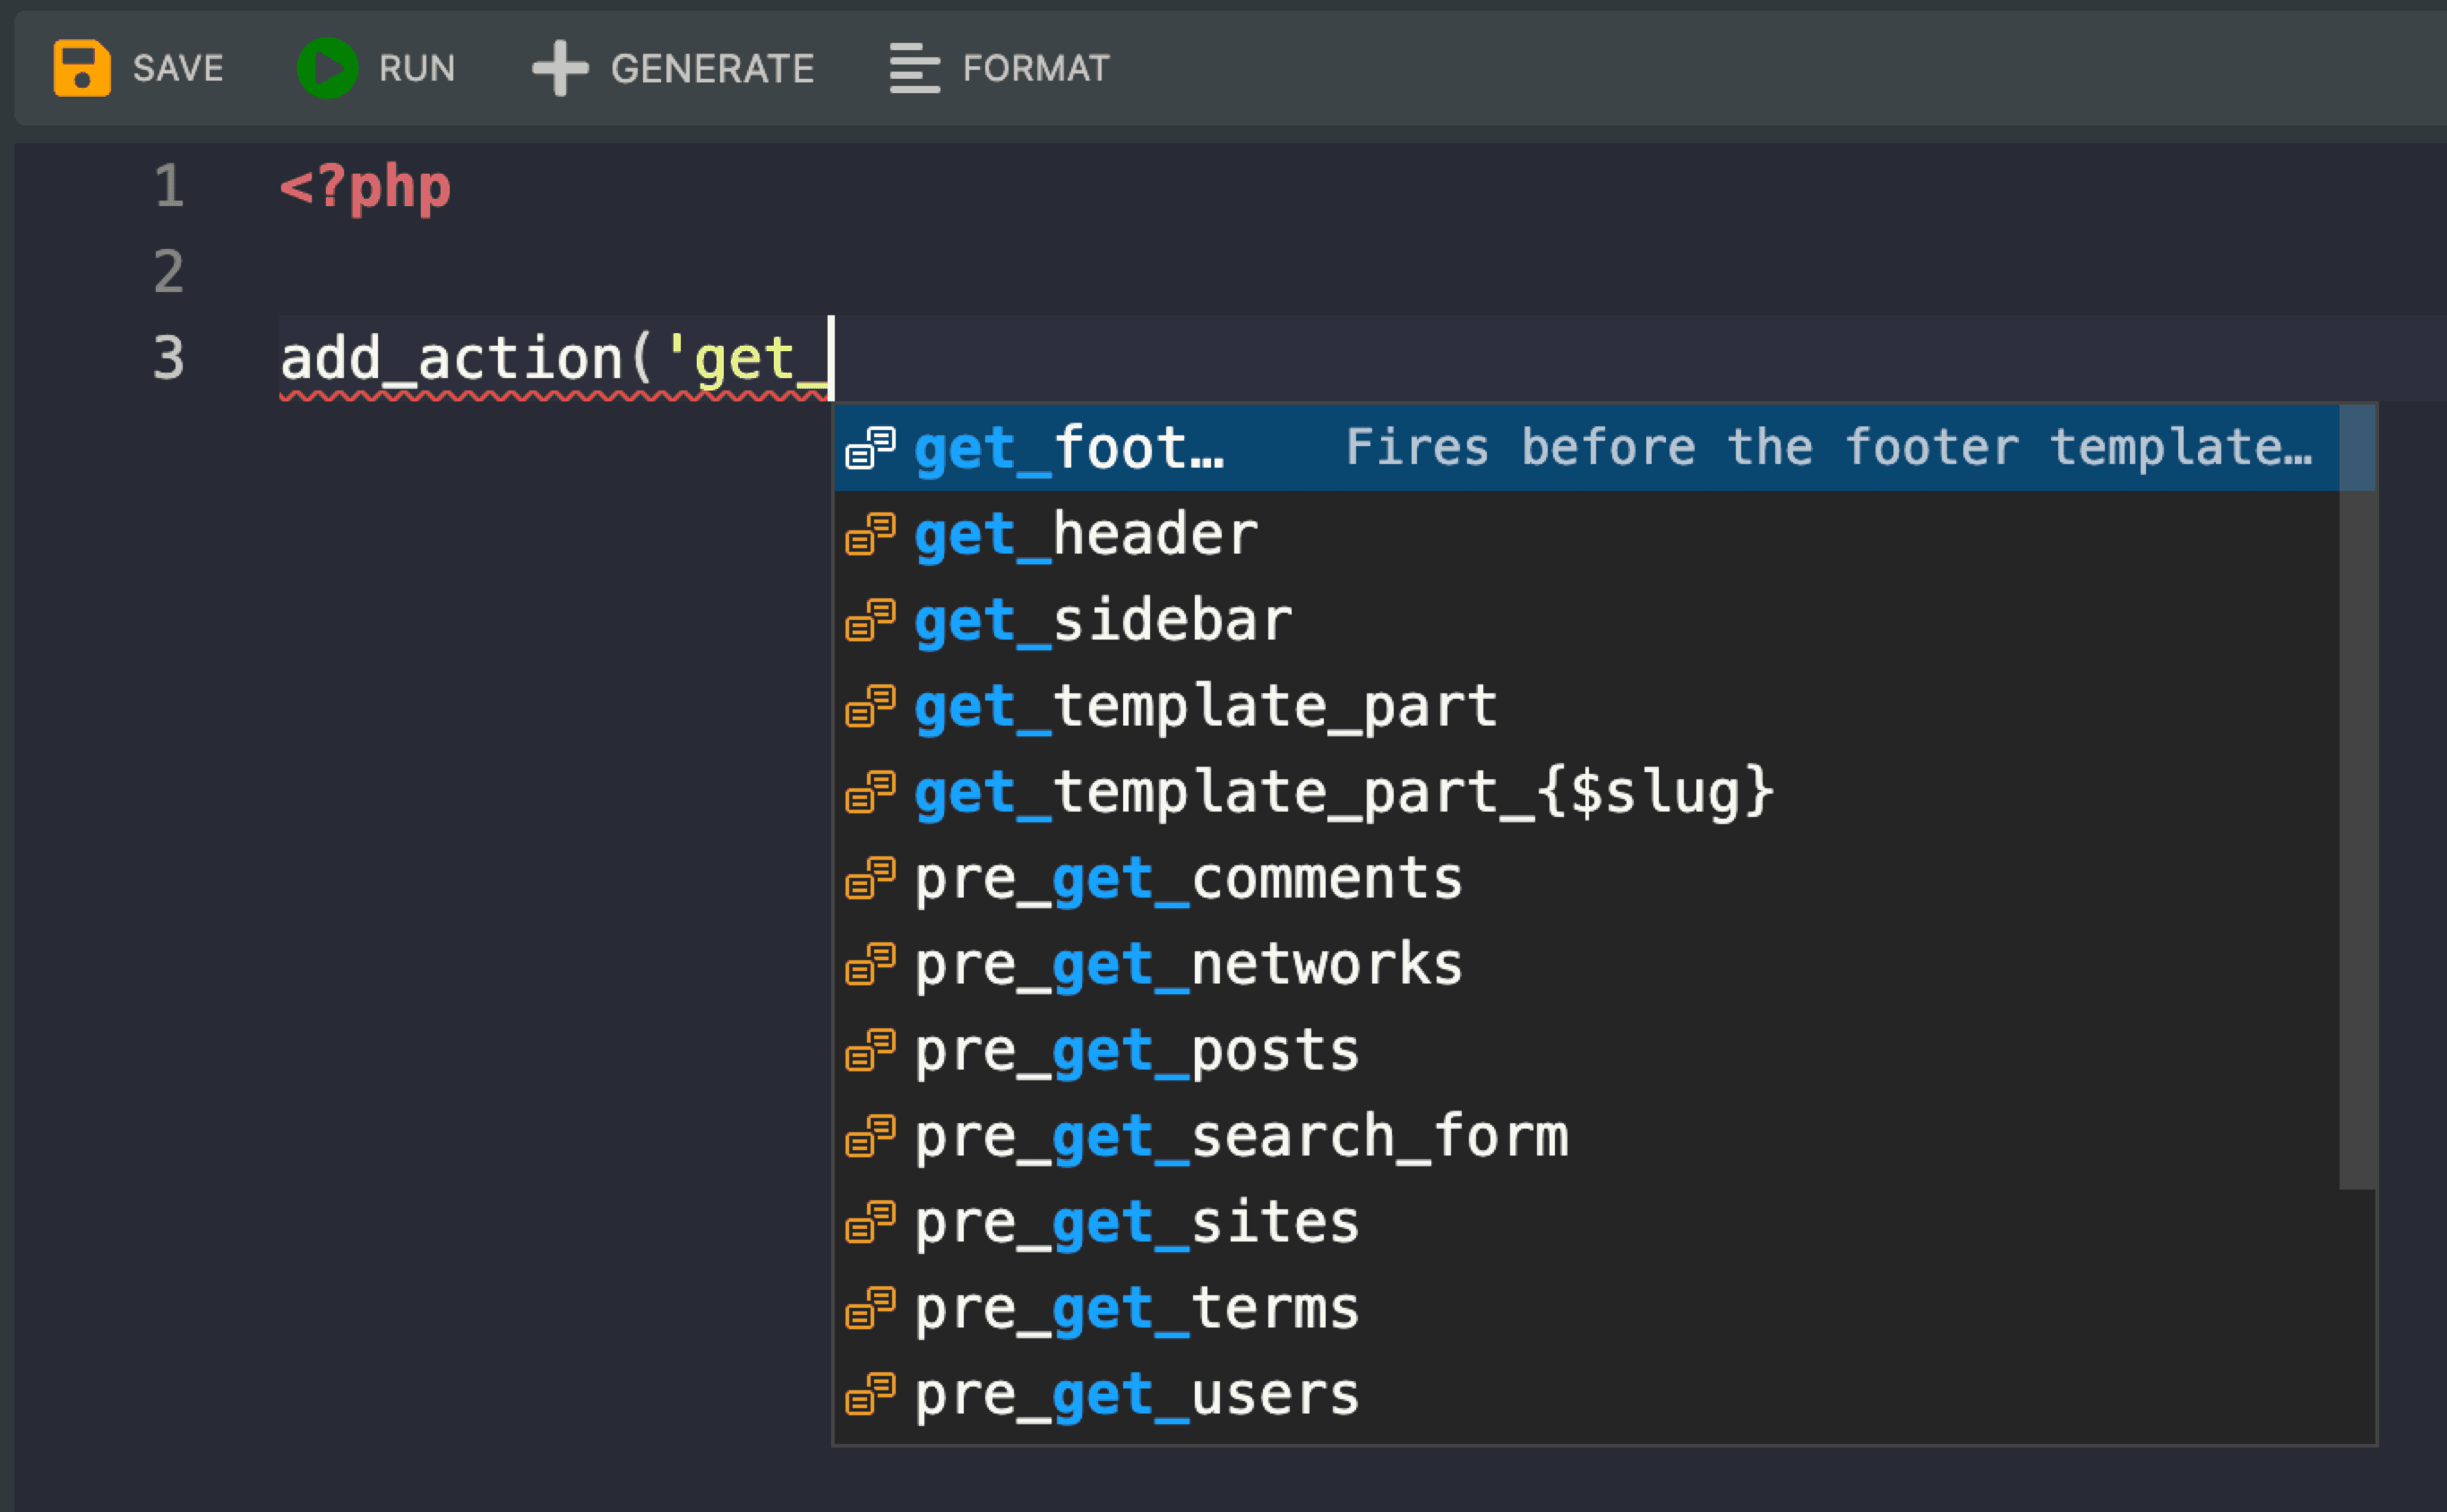Click the GENERATE label in toolbar
The height and width of the screenshot is (1512, 2447).
(712, 69)
